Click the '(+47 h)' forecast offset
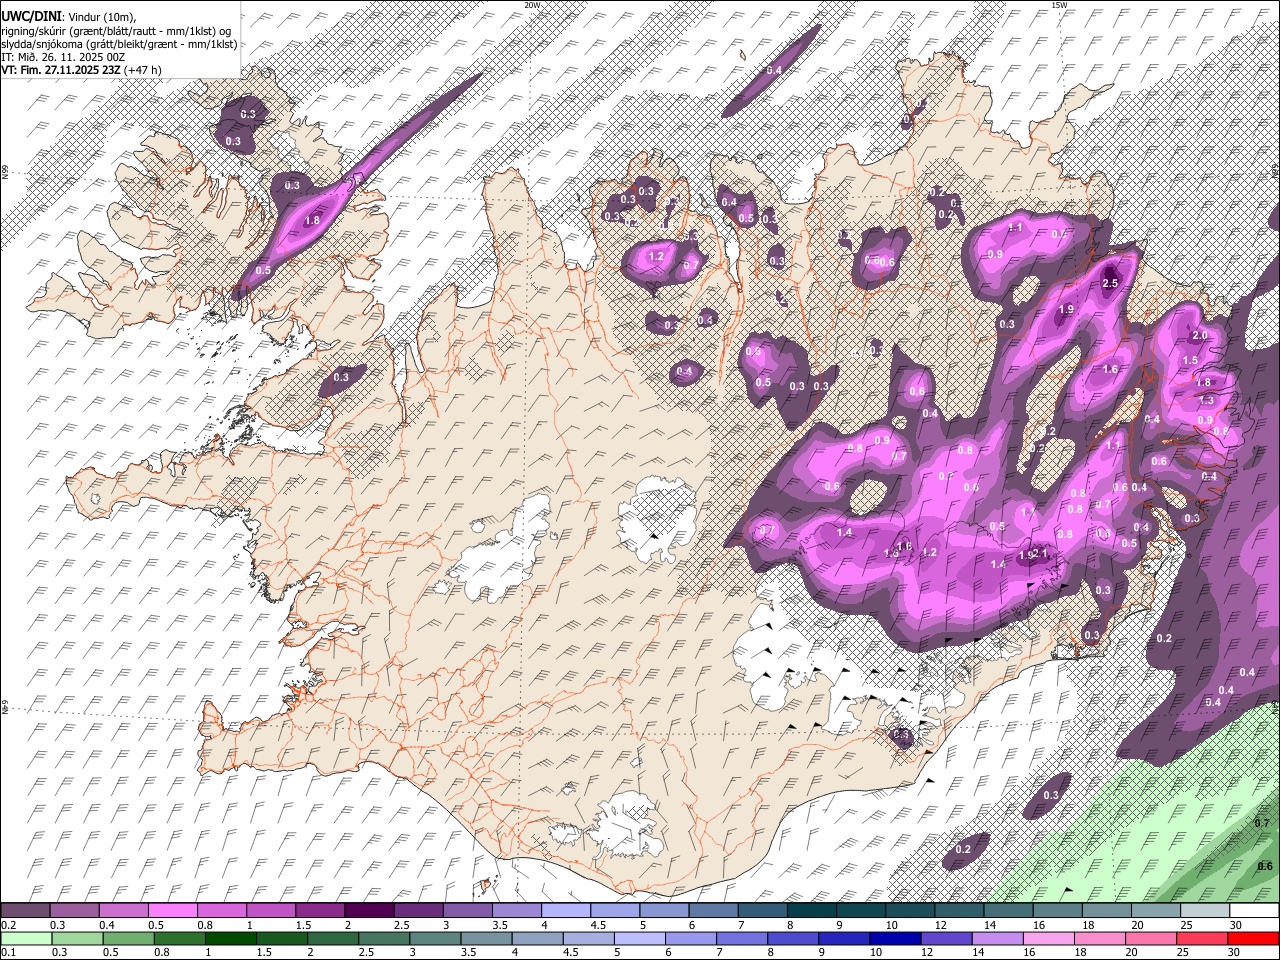 [x=144, y=71]
